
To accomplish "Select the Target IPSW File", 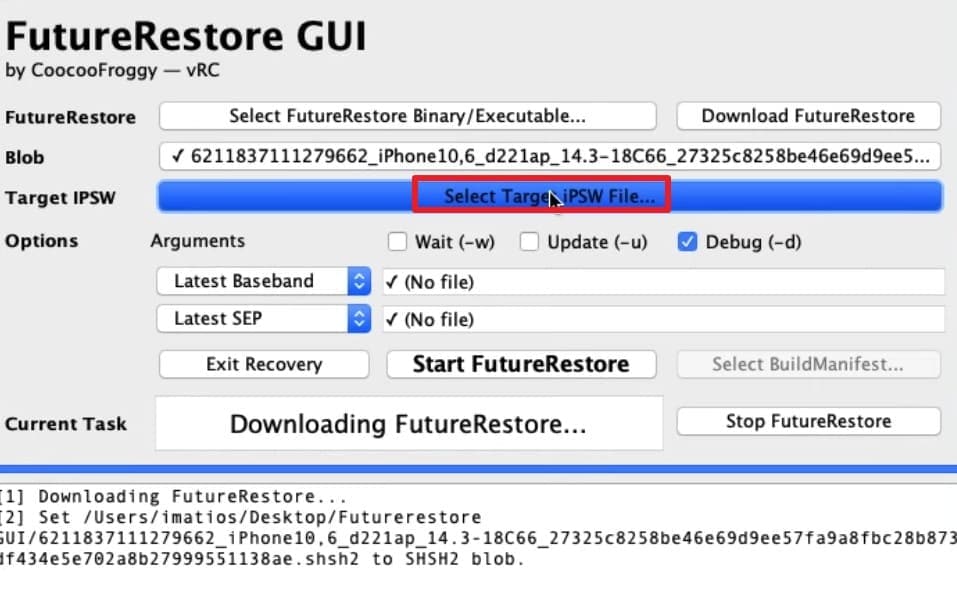I will pos(542,195).
